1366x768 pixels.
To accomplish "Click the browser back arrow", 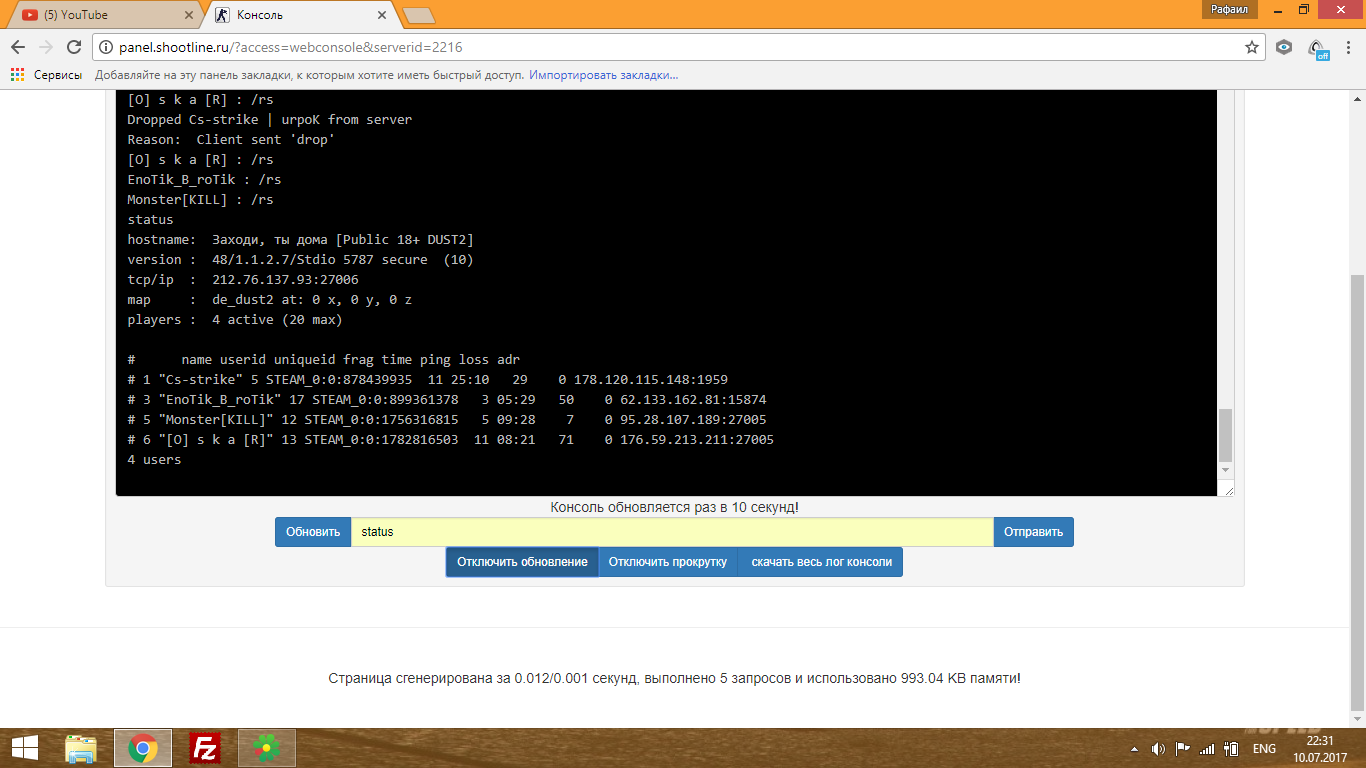I will click(x=18, y=47).
